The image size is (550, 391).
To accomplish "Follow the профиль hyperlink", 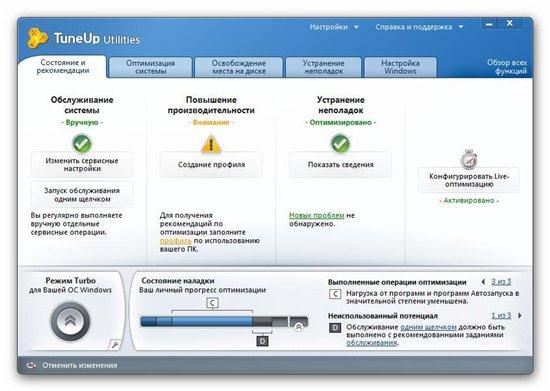I will tap(175, 241).
